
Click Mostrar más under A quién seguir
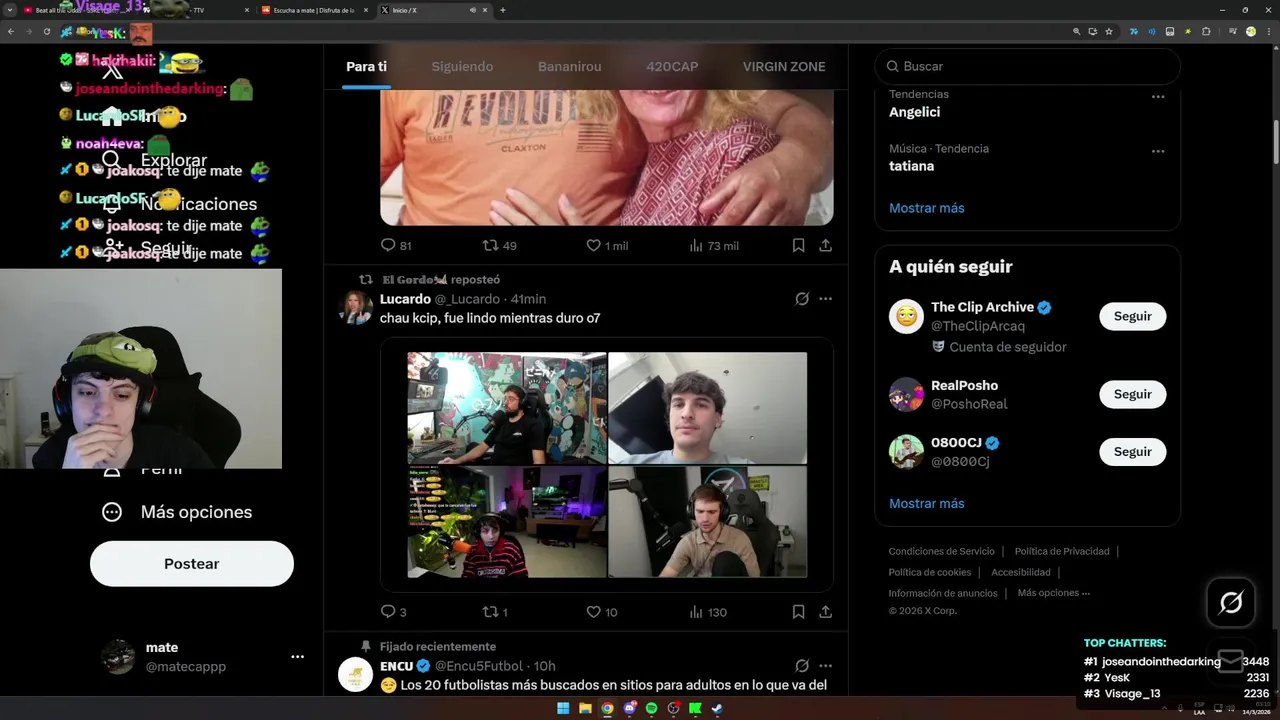927,503
